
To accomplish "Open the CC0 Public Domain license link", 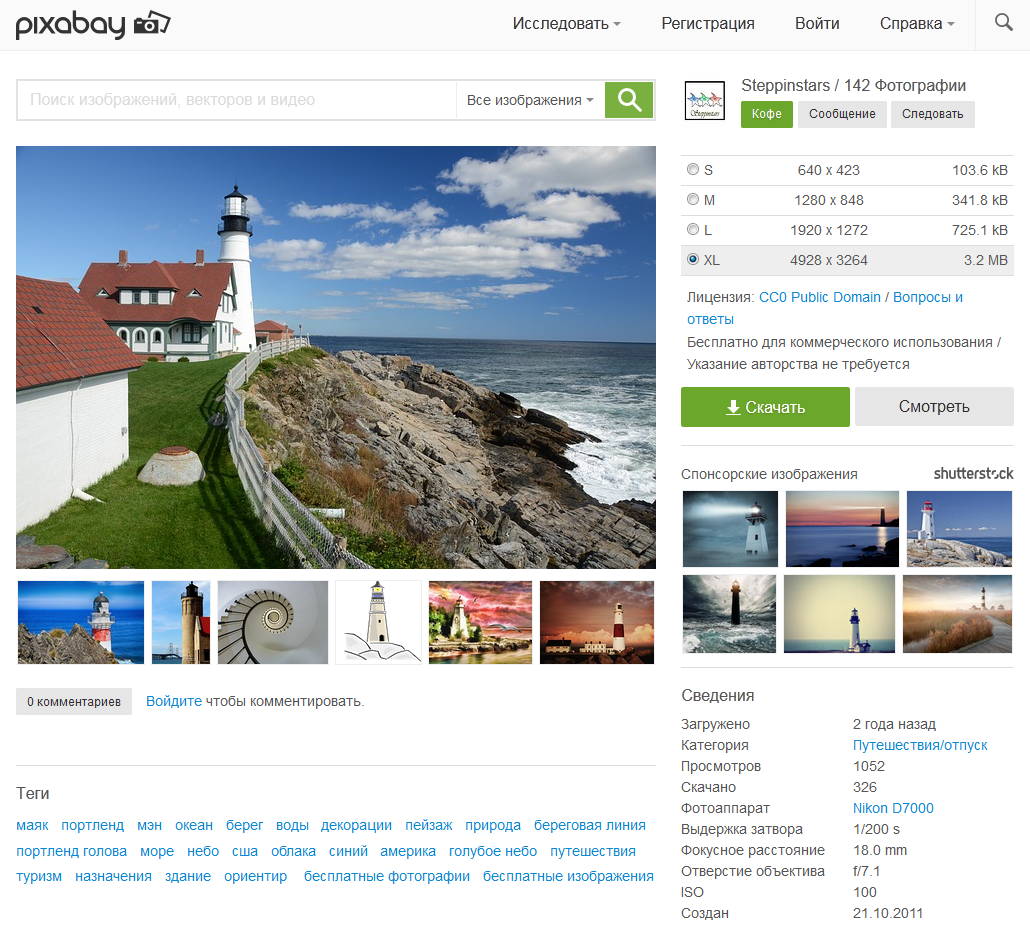I will coord(820,297).
